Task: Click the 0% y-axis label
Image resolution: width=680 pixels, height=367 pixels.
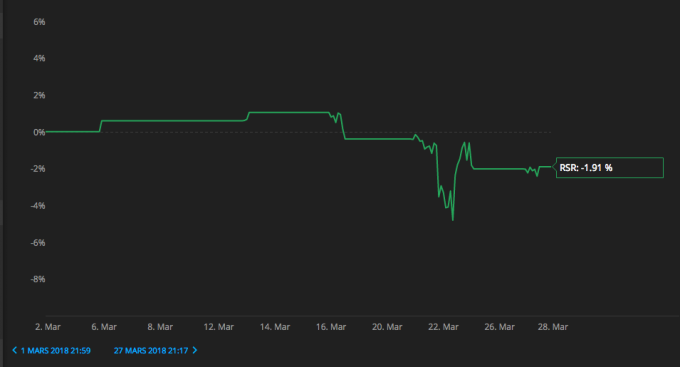Action: (x=39, y=132)
